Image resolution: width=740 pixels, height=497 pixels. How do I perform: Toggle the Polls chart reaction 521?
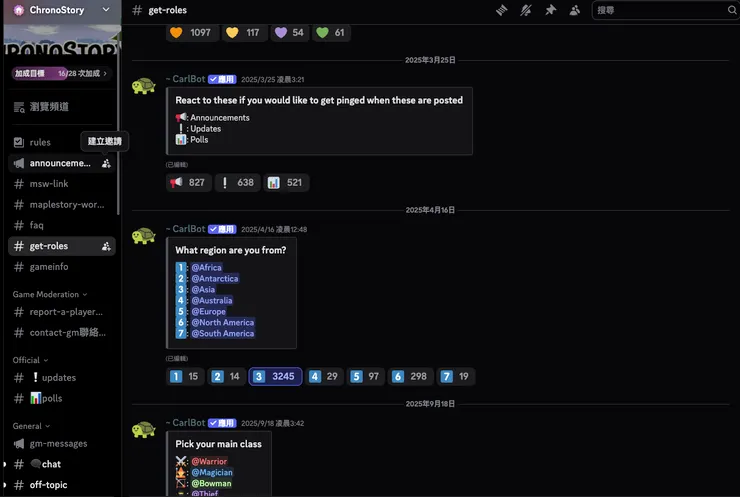click(286, 183)
